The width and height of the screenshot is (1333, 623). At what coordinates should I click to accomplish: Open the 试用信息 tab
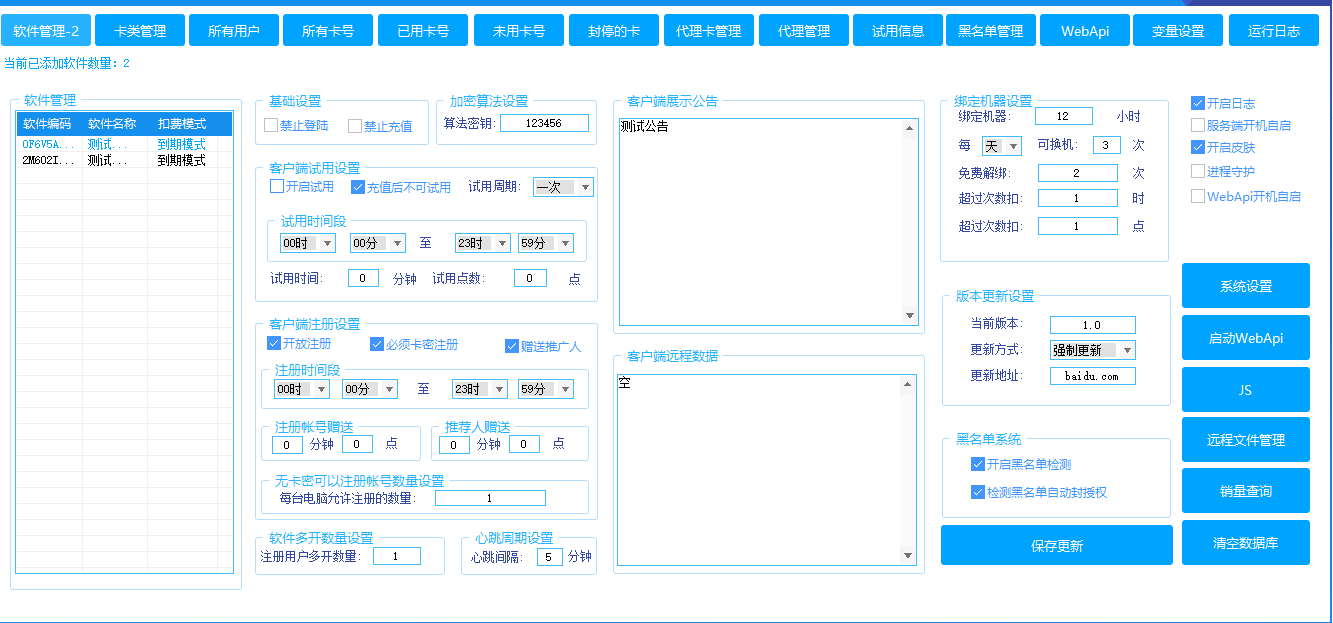(898, 30)
